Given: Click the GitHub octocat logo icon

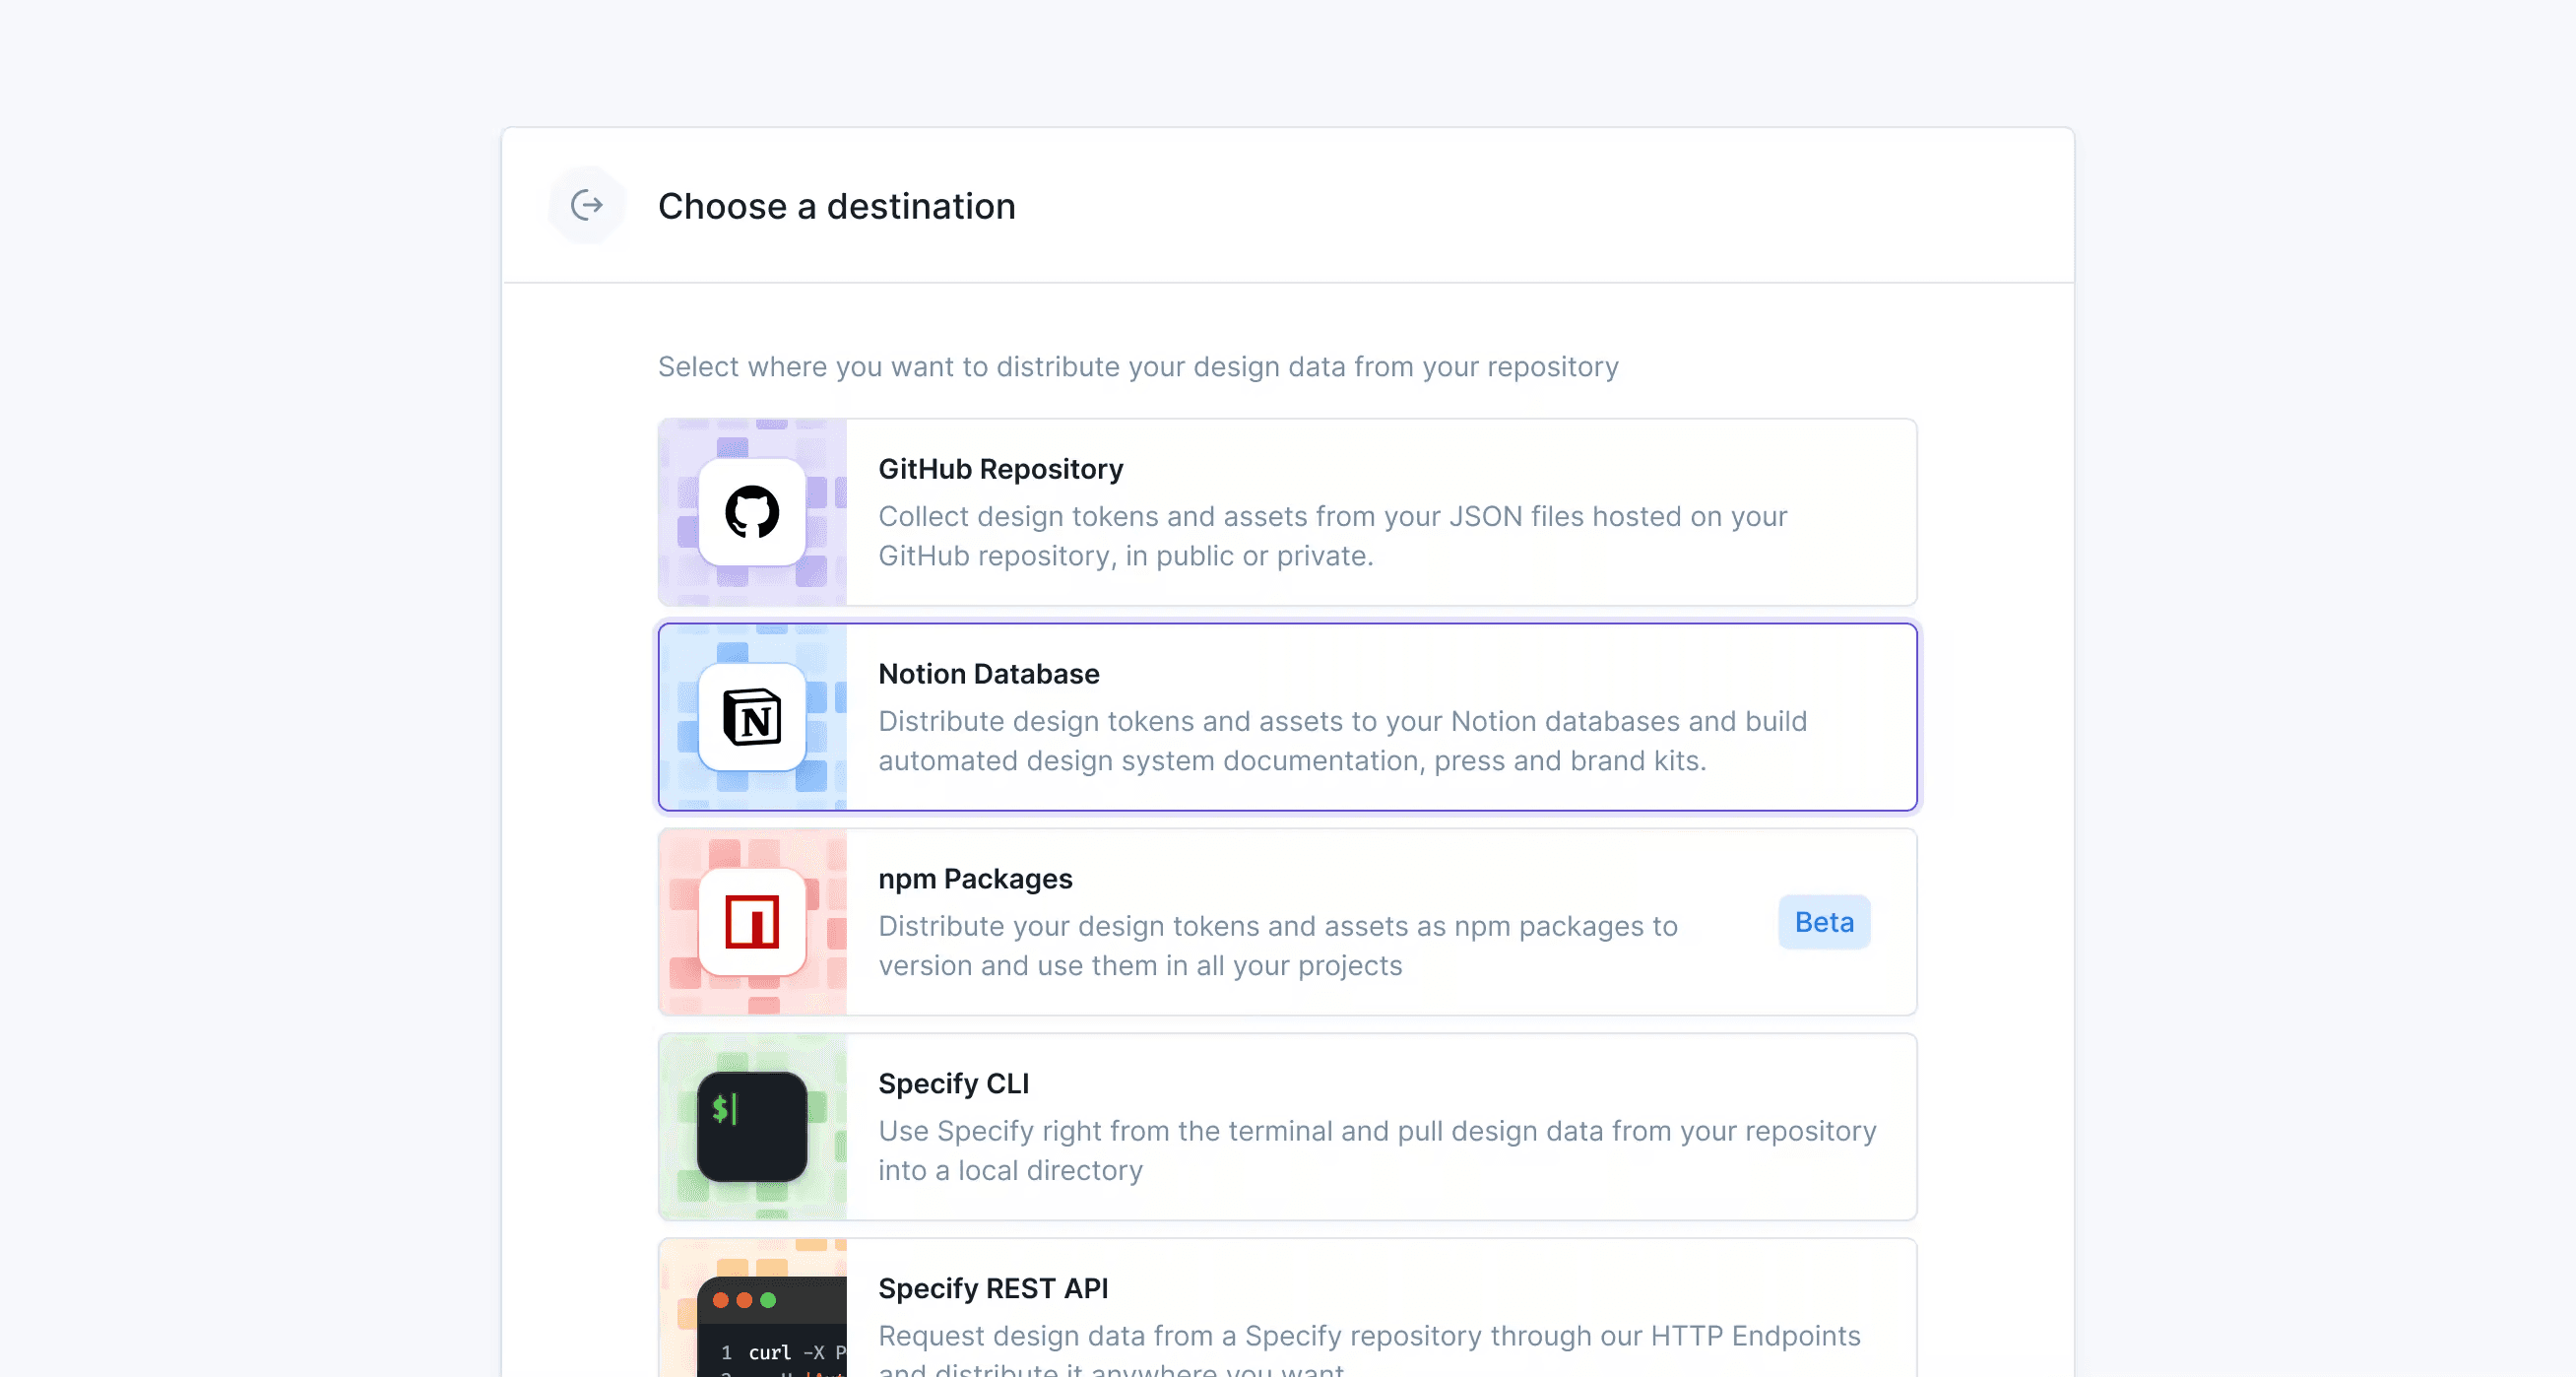Looking at the screenshot, I should pos(752,512).
